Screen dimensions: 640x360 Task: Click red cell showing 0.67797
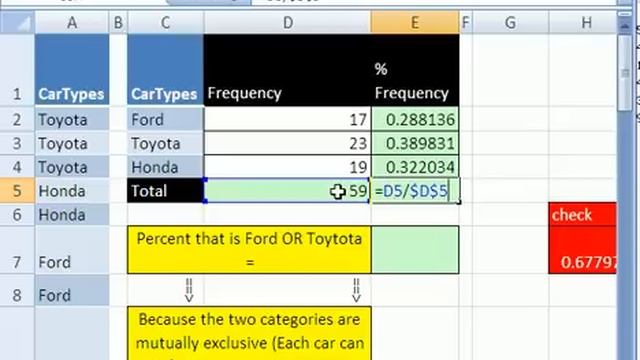click(582, 250)
